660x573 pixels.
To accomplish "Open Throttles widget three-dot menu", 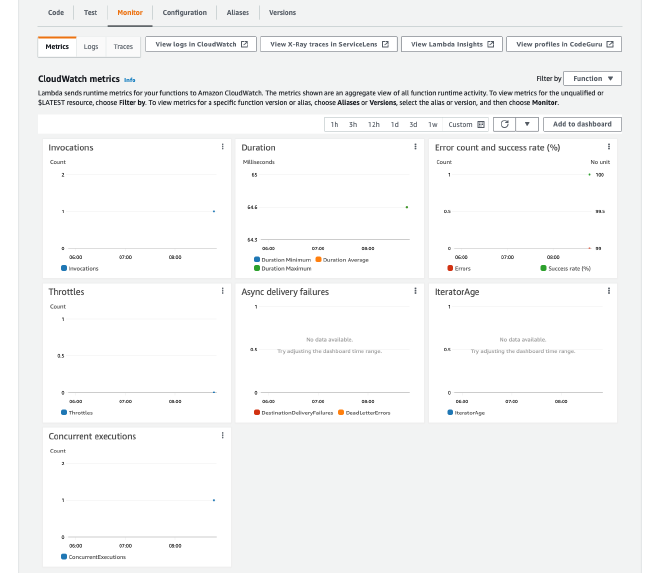I will (222, 291).
